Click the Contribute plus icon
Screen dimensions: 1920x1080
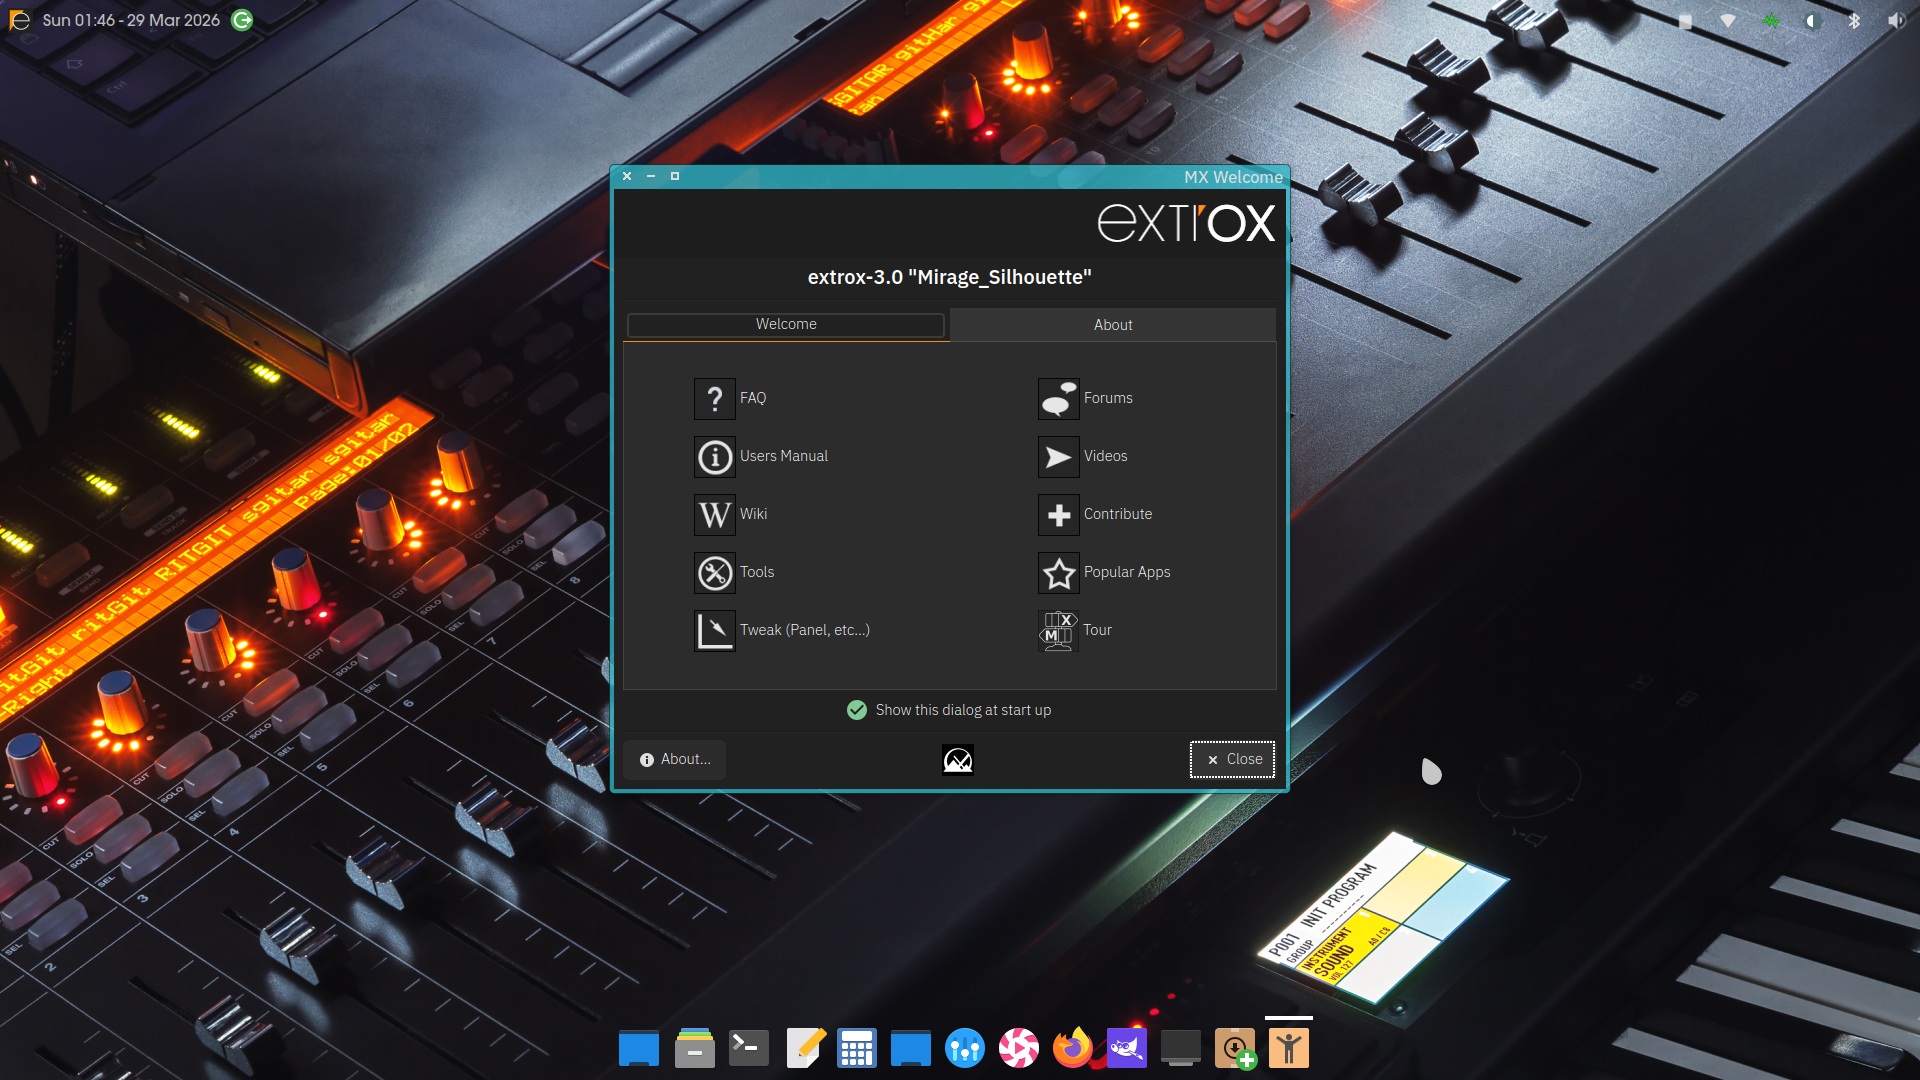[1058, 515]
